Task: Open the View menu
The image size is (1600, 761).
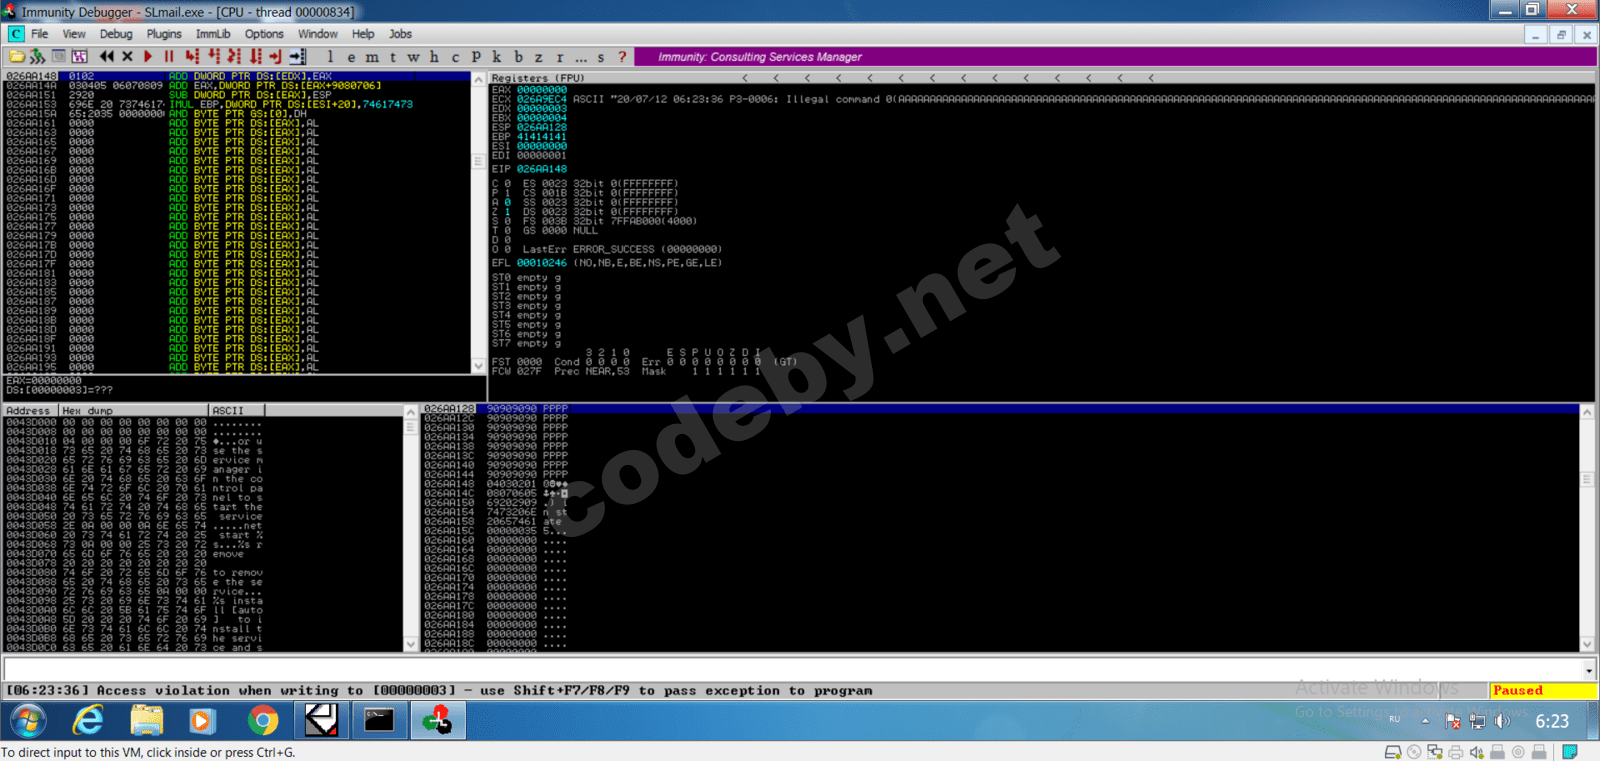Action: (74, 34)
